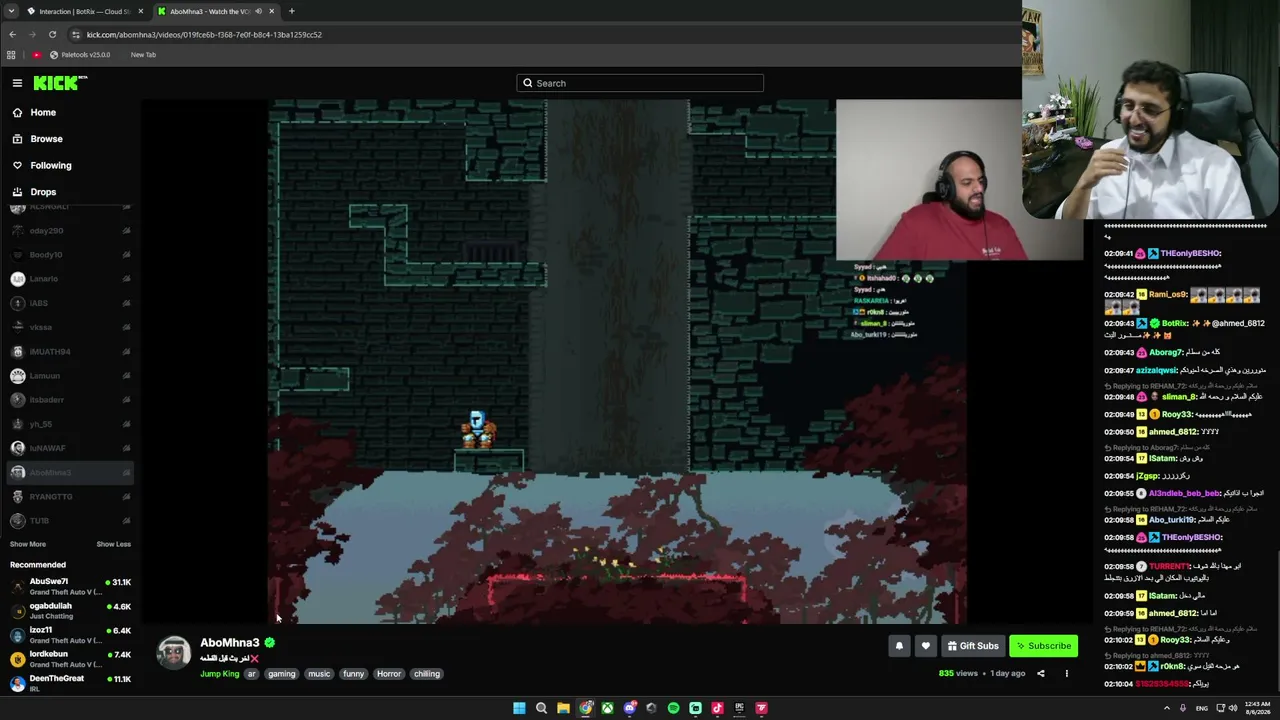
Task: Expand the tab search dropdown
Action: tap(11, 11)
